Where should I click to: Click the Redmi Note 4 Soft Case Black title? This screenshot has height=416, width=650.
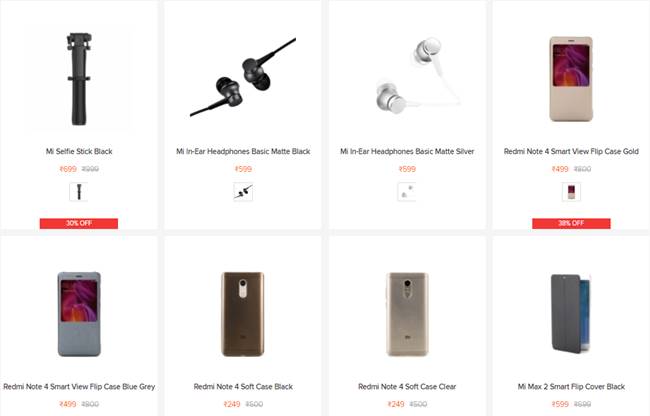(243, 387)
